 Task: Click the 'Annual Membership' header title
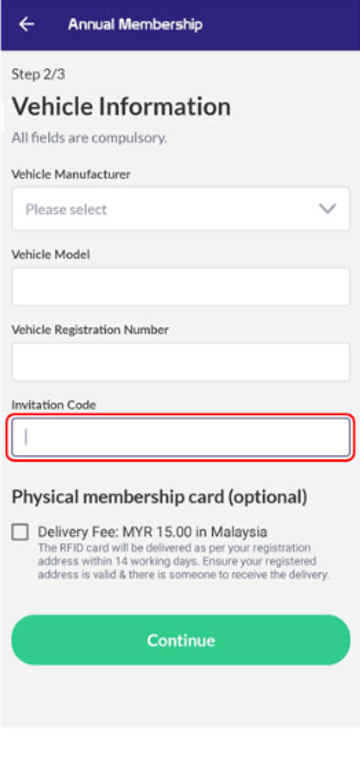coord(135,24)
